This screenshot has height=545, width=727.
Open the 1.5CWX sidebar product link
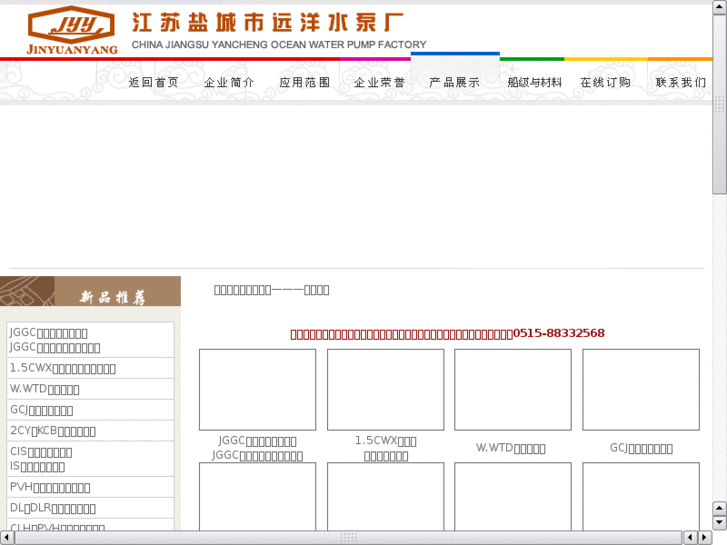click(x=63, y=368)
